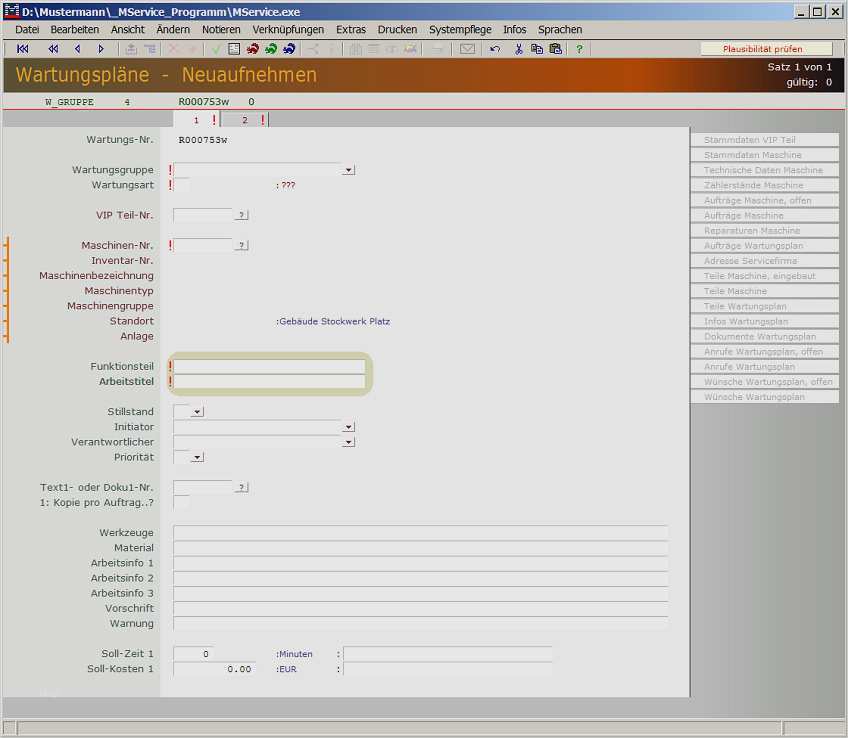
Task: Select Aufträge Wartungsplan in the sidebar
Action: 763,245
